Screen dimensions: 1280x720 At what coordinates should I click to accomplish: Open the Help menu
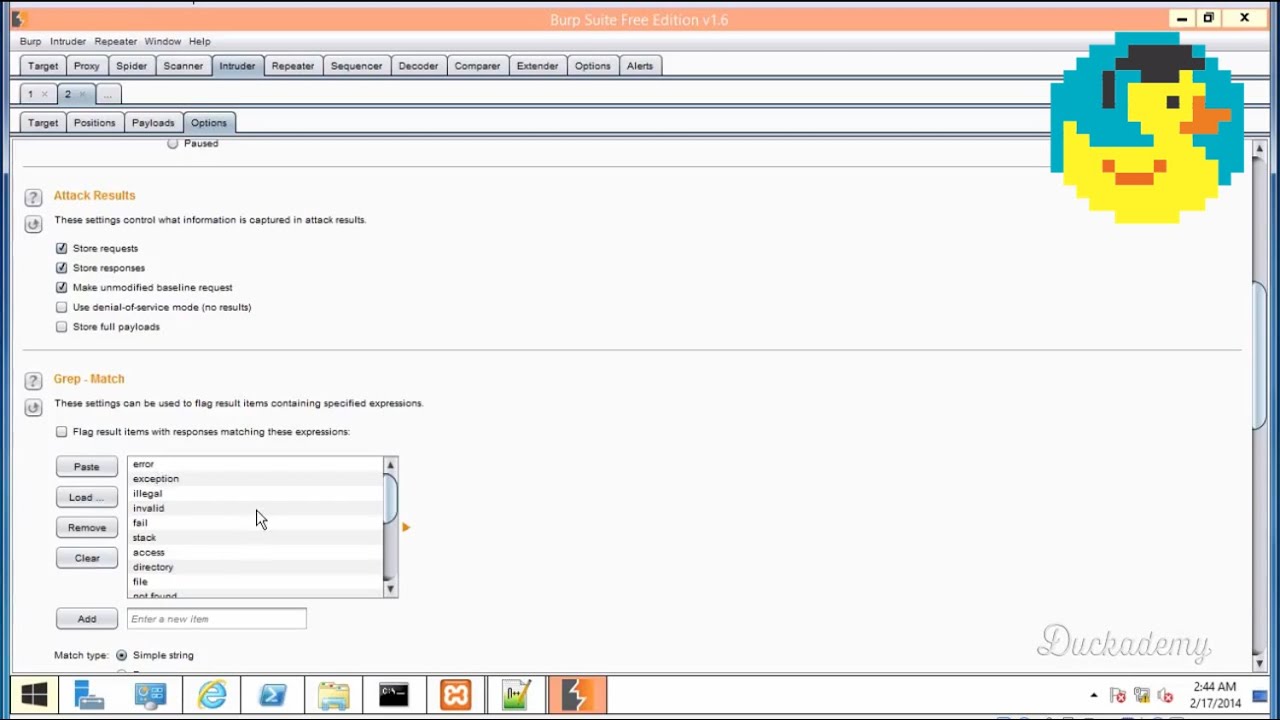tap(199, 41)
